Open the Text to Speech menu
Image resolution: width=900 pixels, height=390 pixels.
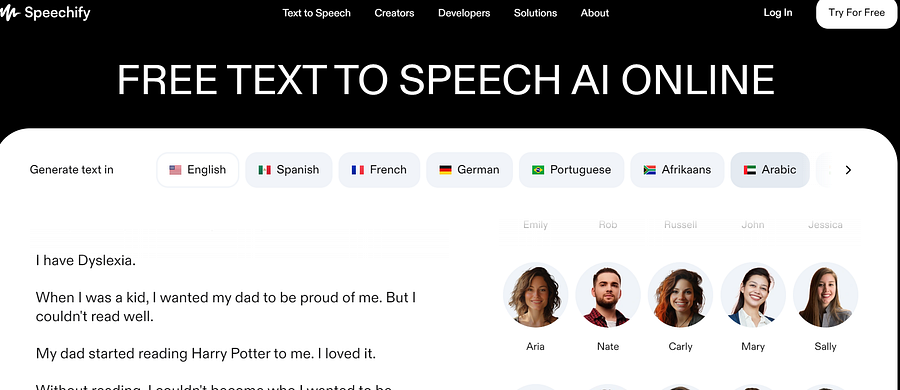click(x=316, y=13)
